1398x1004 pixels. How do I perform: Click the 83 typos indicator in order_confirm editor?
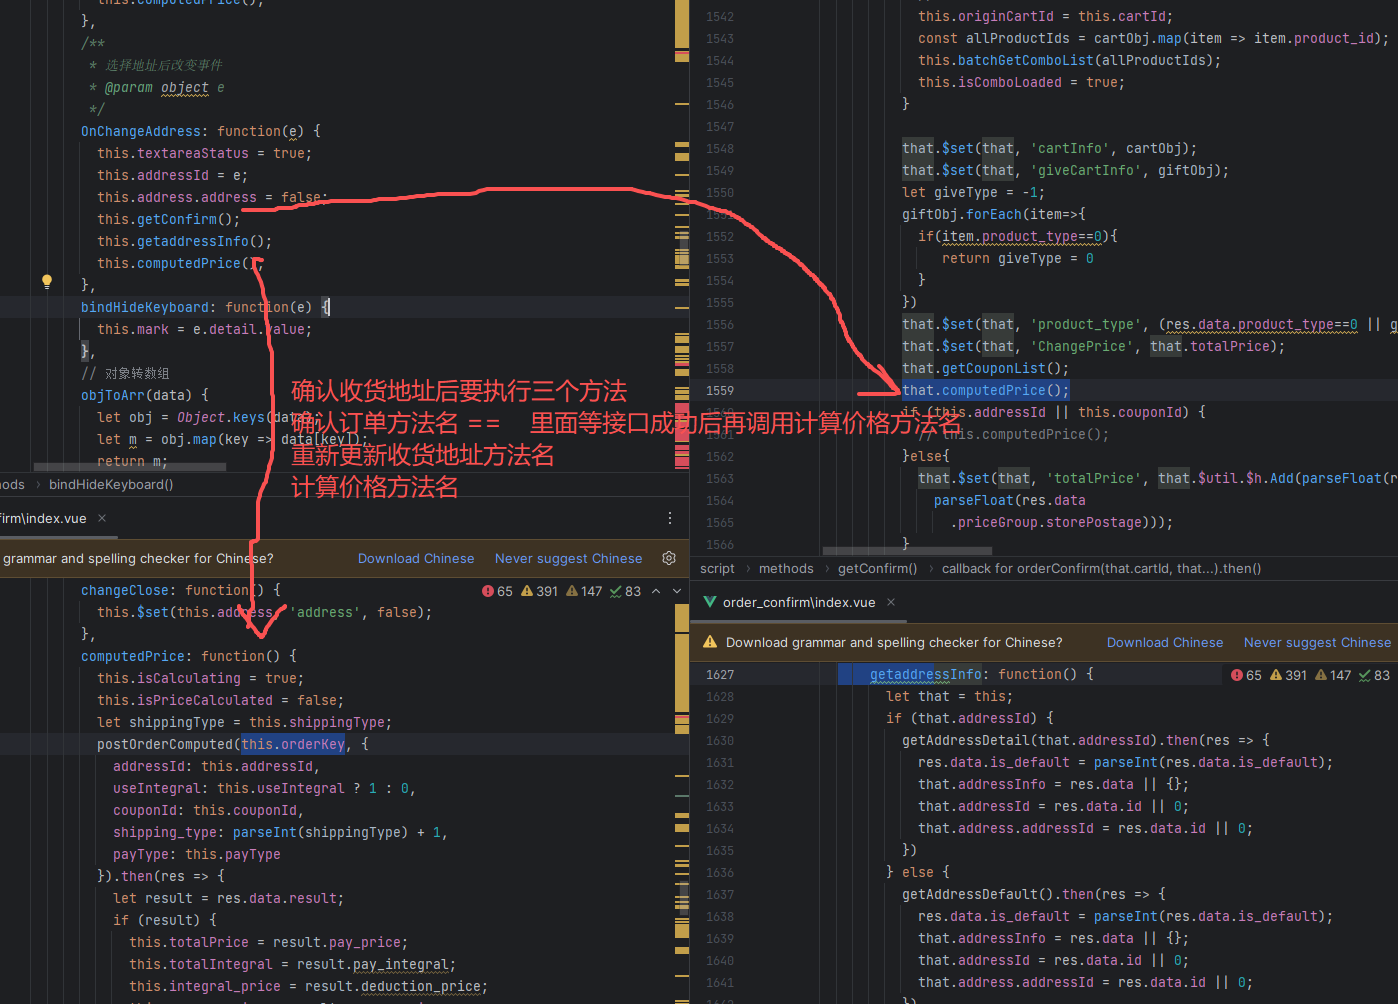[x=1374, y=675]
